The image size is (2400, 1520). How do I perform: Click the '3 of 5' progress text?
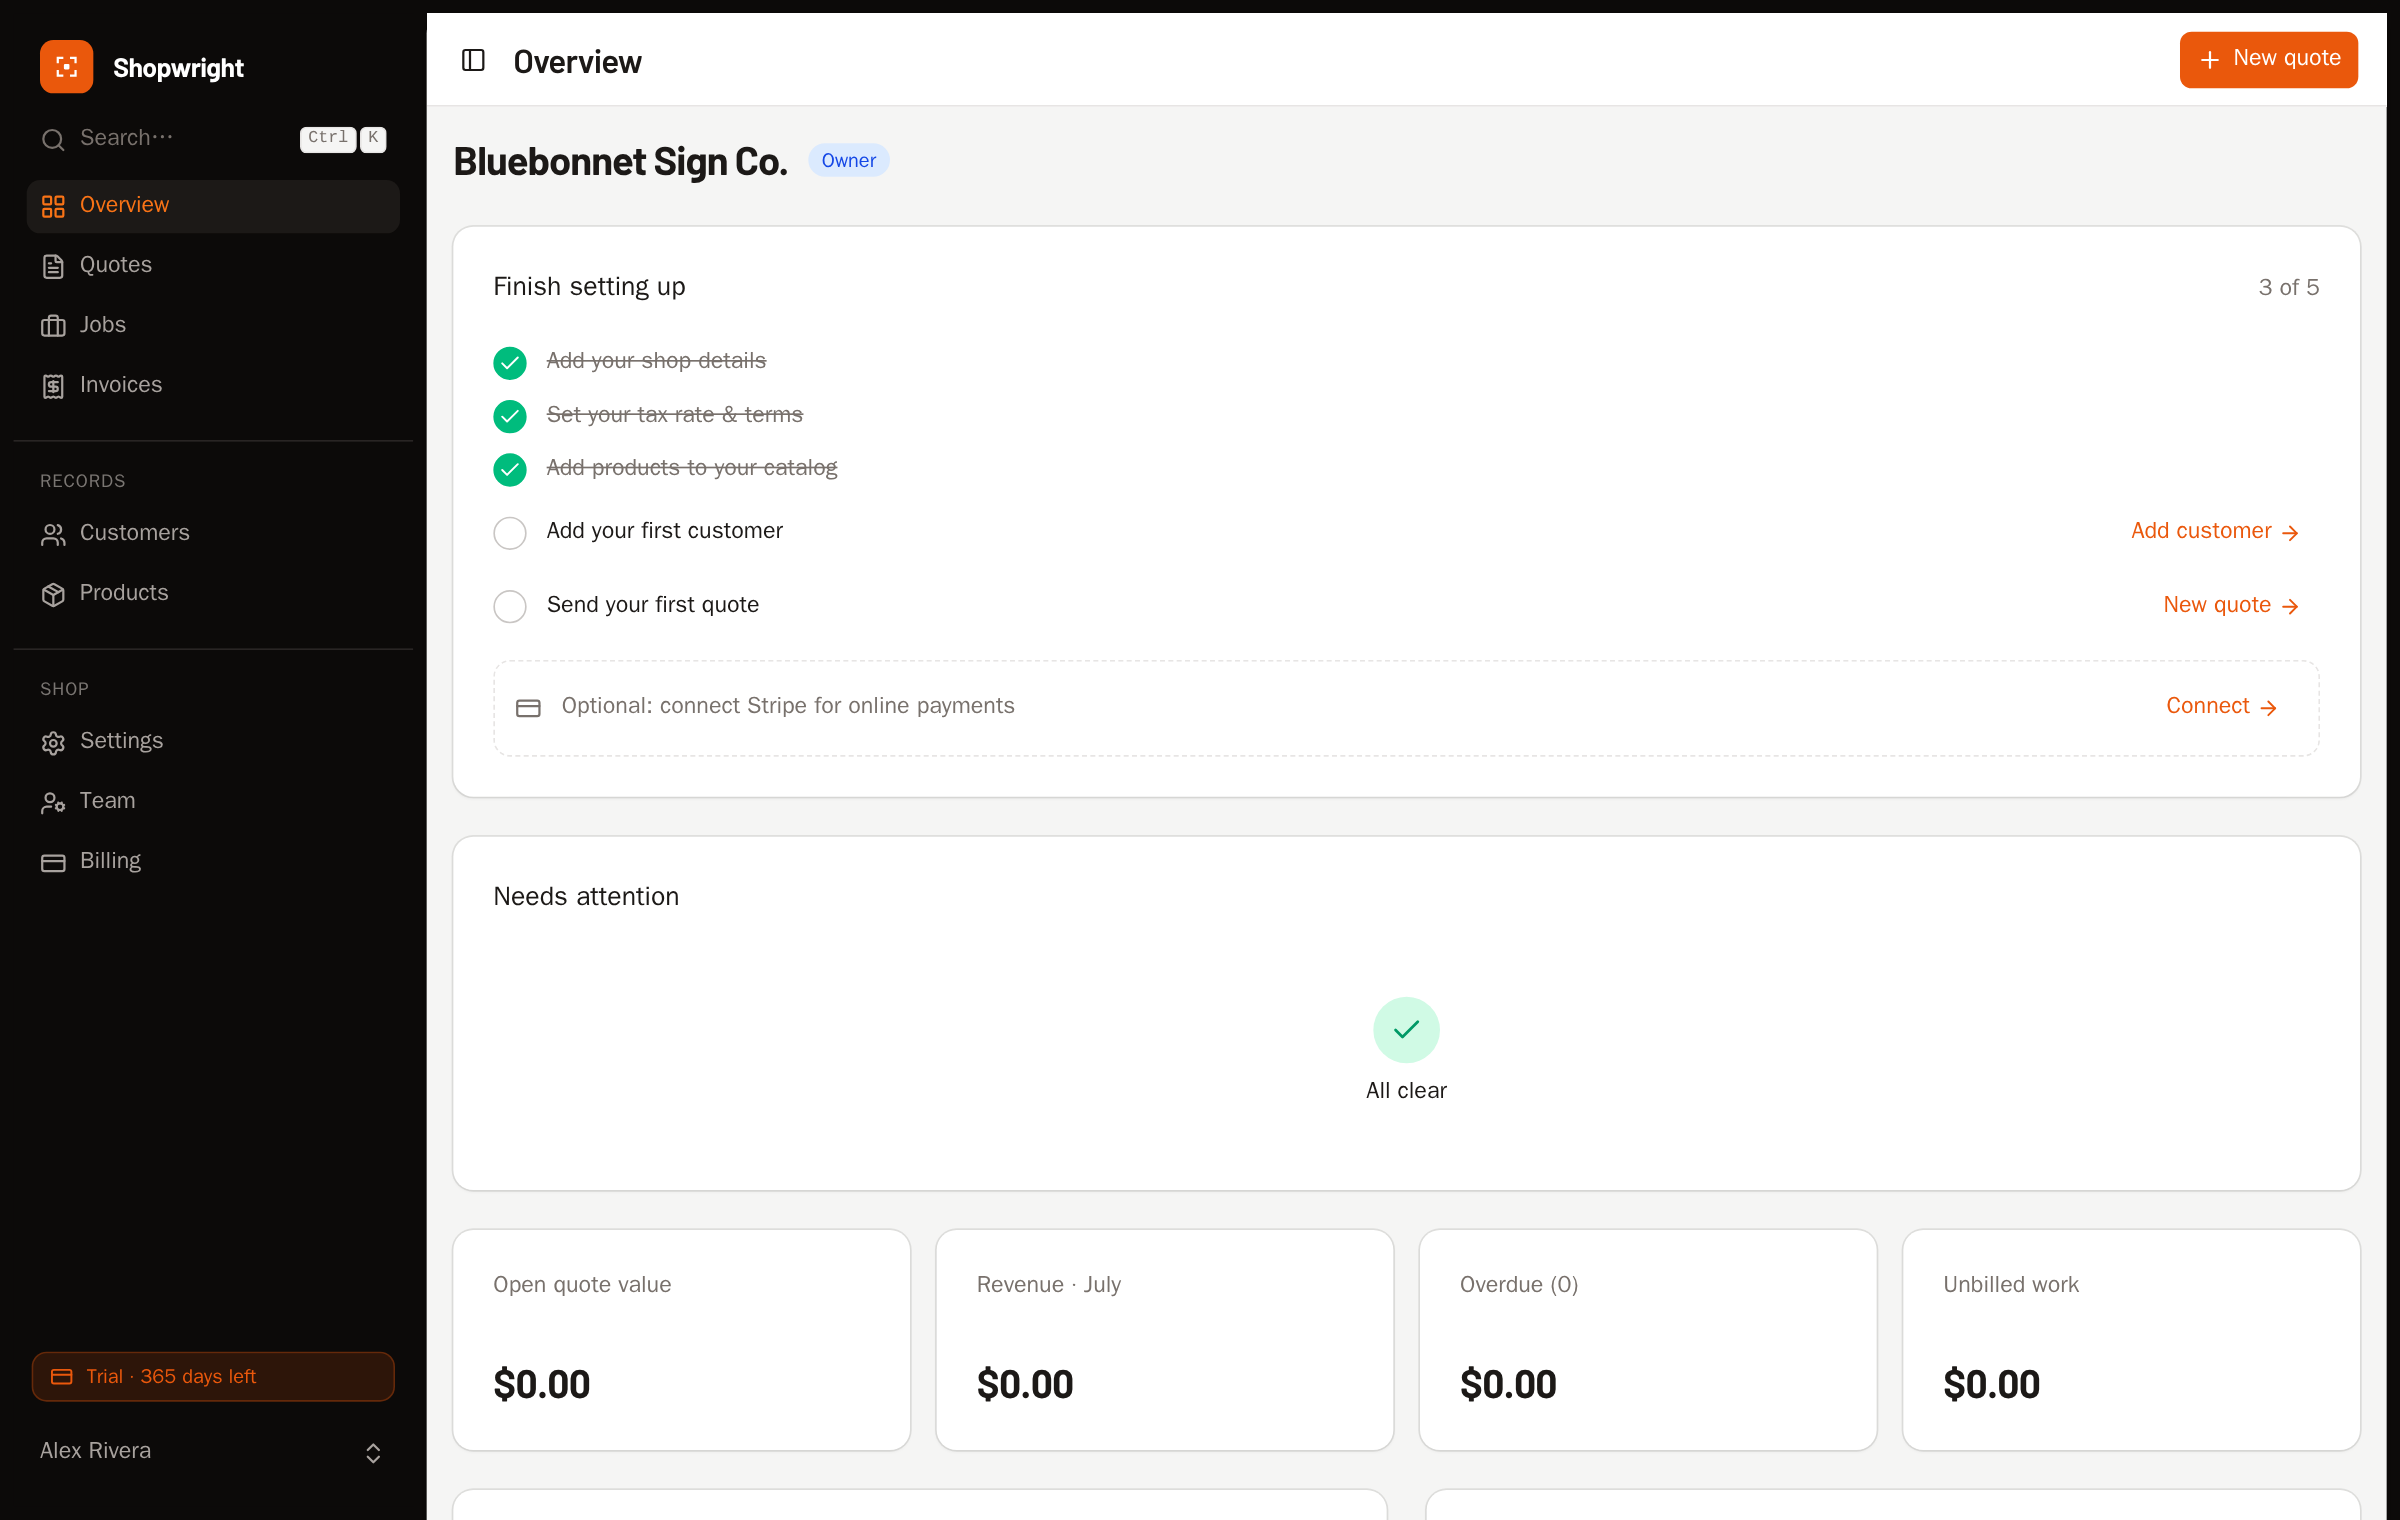coord(2288,288)
